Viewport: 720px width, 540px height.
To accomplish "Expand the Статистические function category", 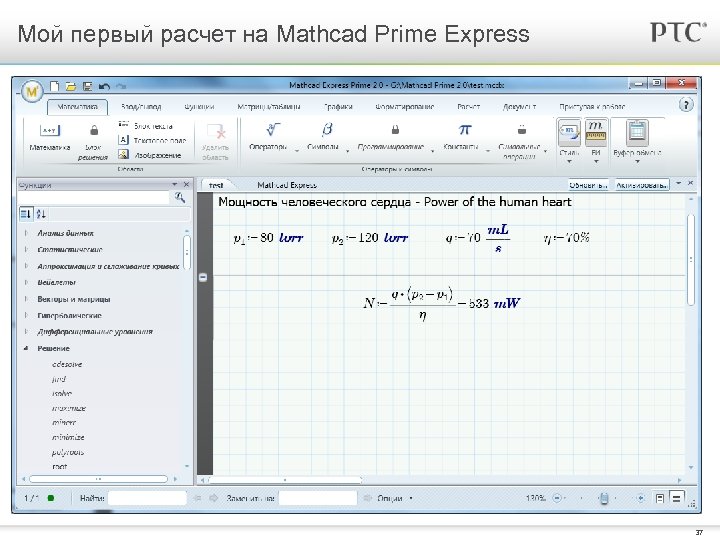I will click(x=26, y=249).
